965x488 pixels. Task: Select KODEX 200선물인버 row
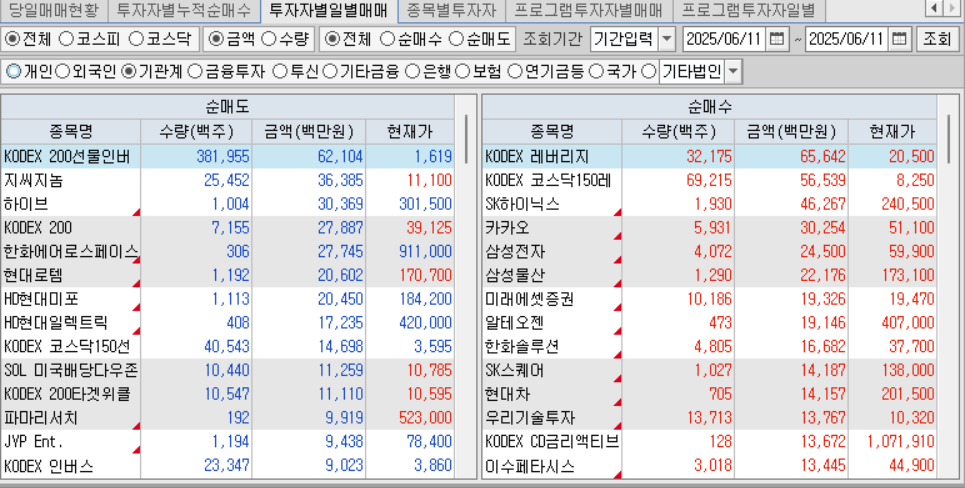click(x=228, y=156)
